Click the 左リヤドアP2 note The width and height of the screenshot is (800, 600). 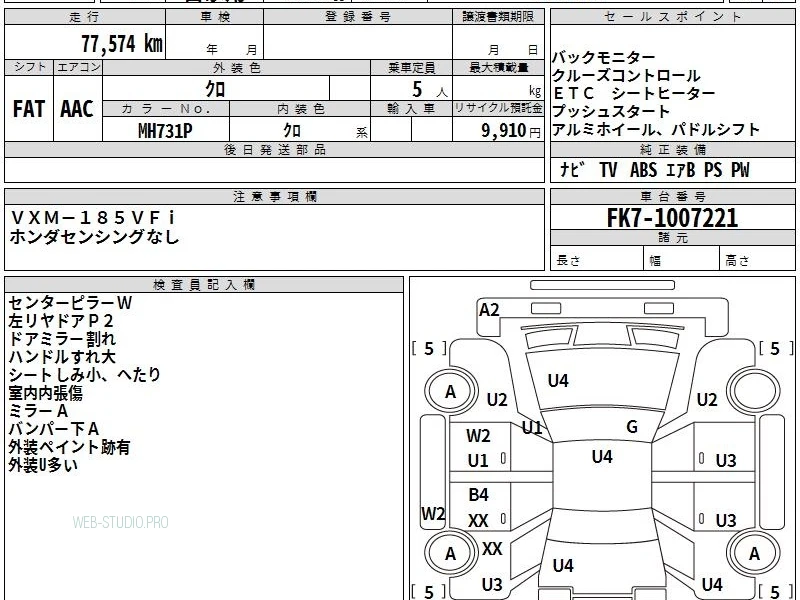pos(61,321)
